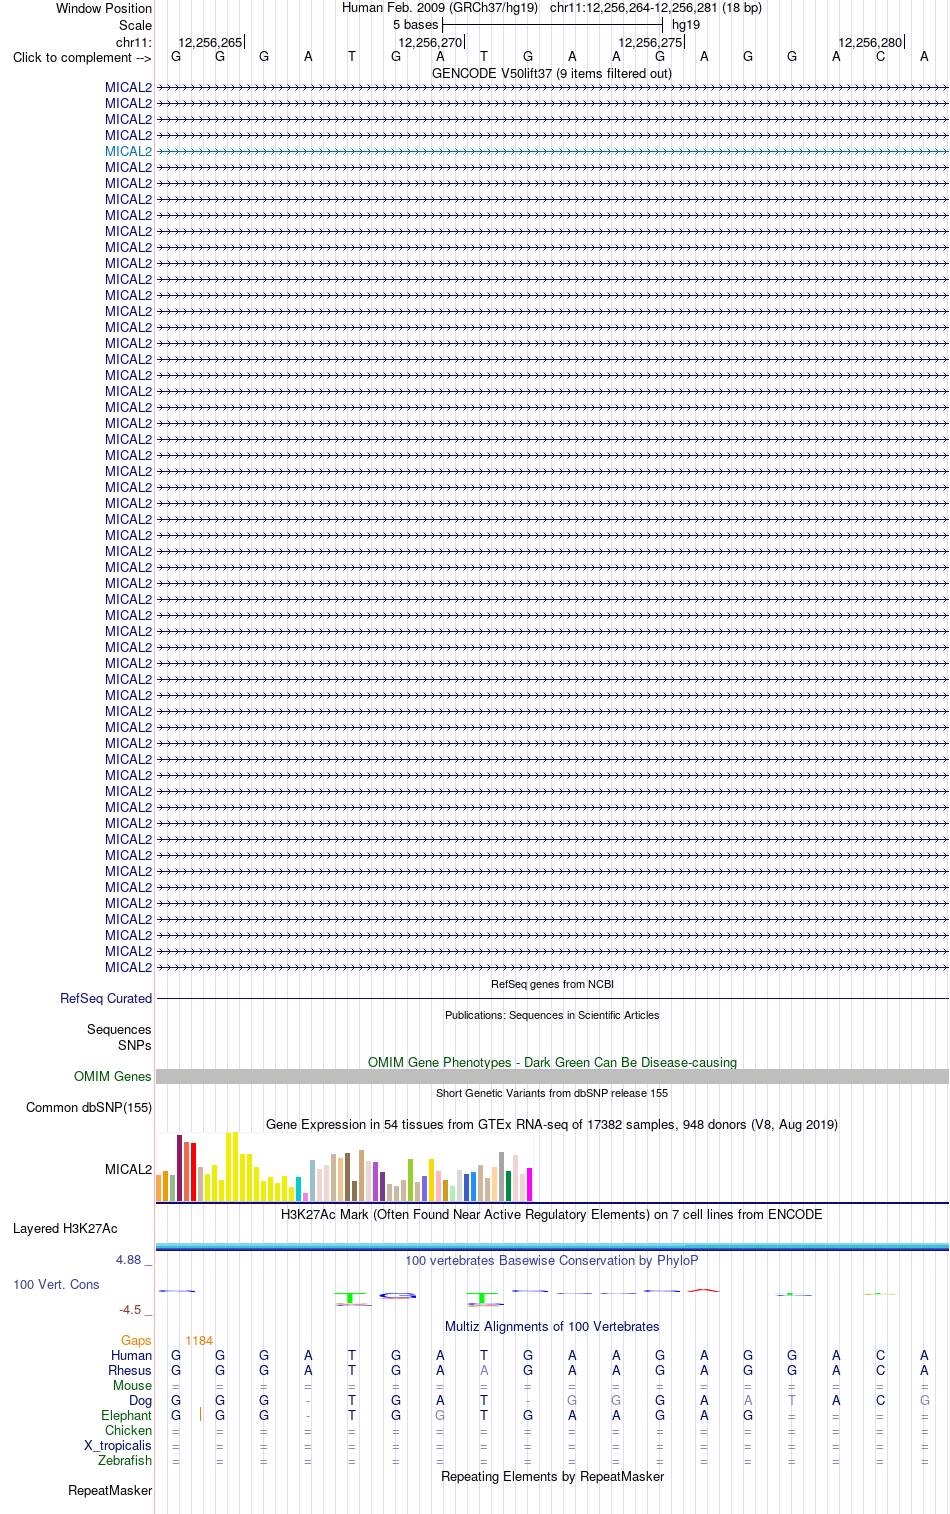Click the Mouse species row label

click(132, 1385)
